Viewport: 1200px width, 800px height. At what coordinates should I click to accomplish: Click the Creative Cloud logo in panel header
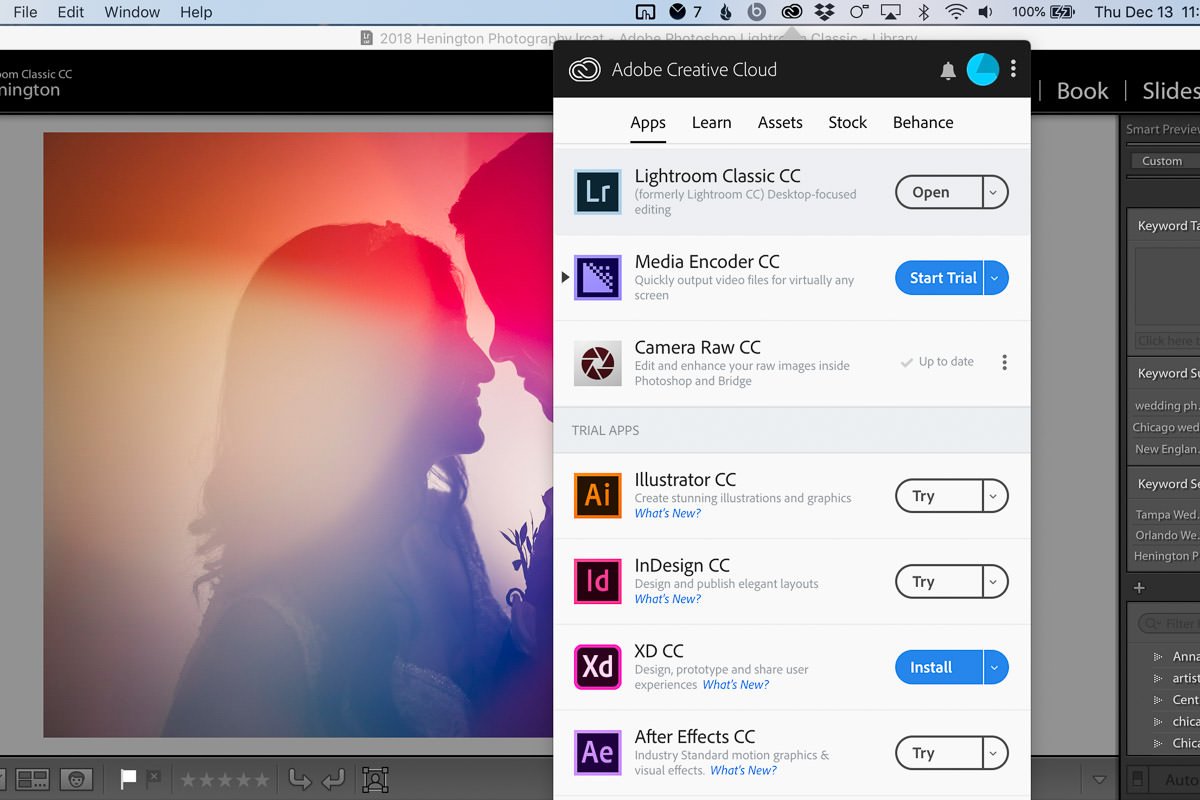584,69
